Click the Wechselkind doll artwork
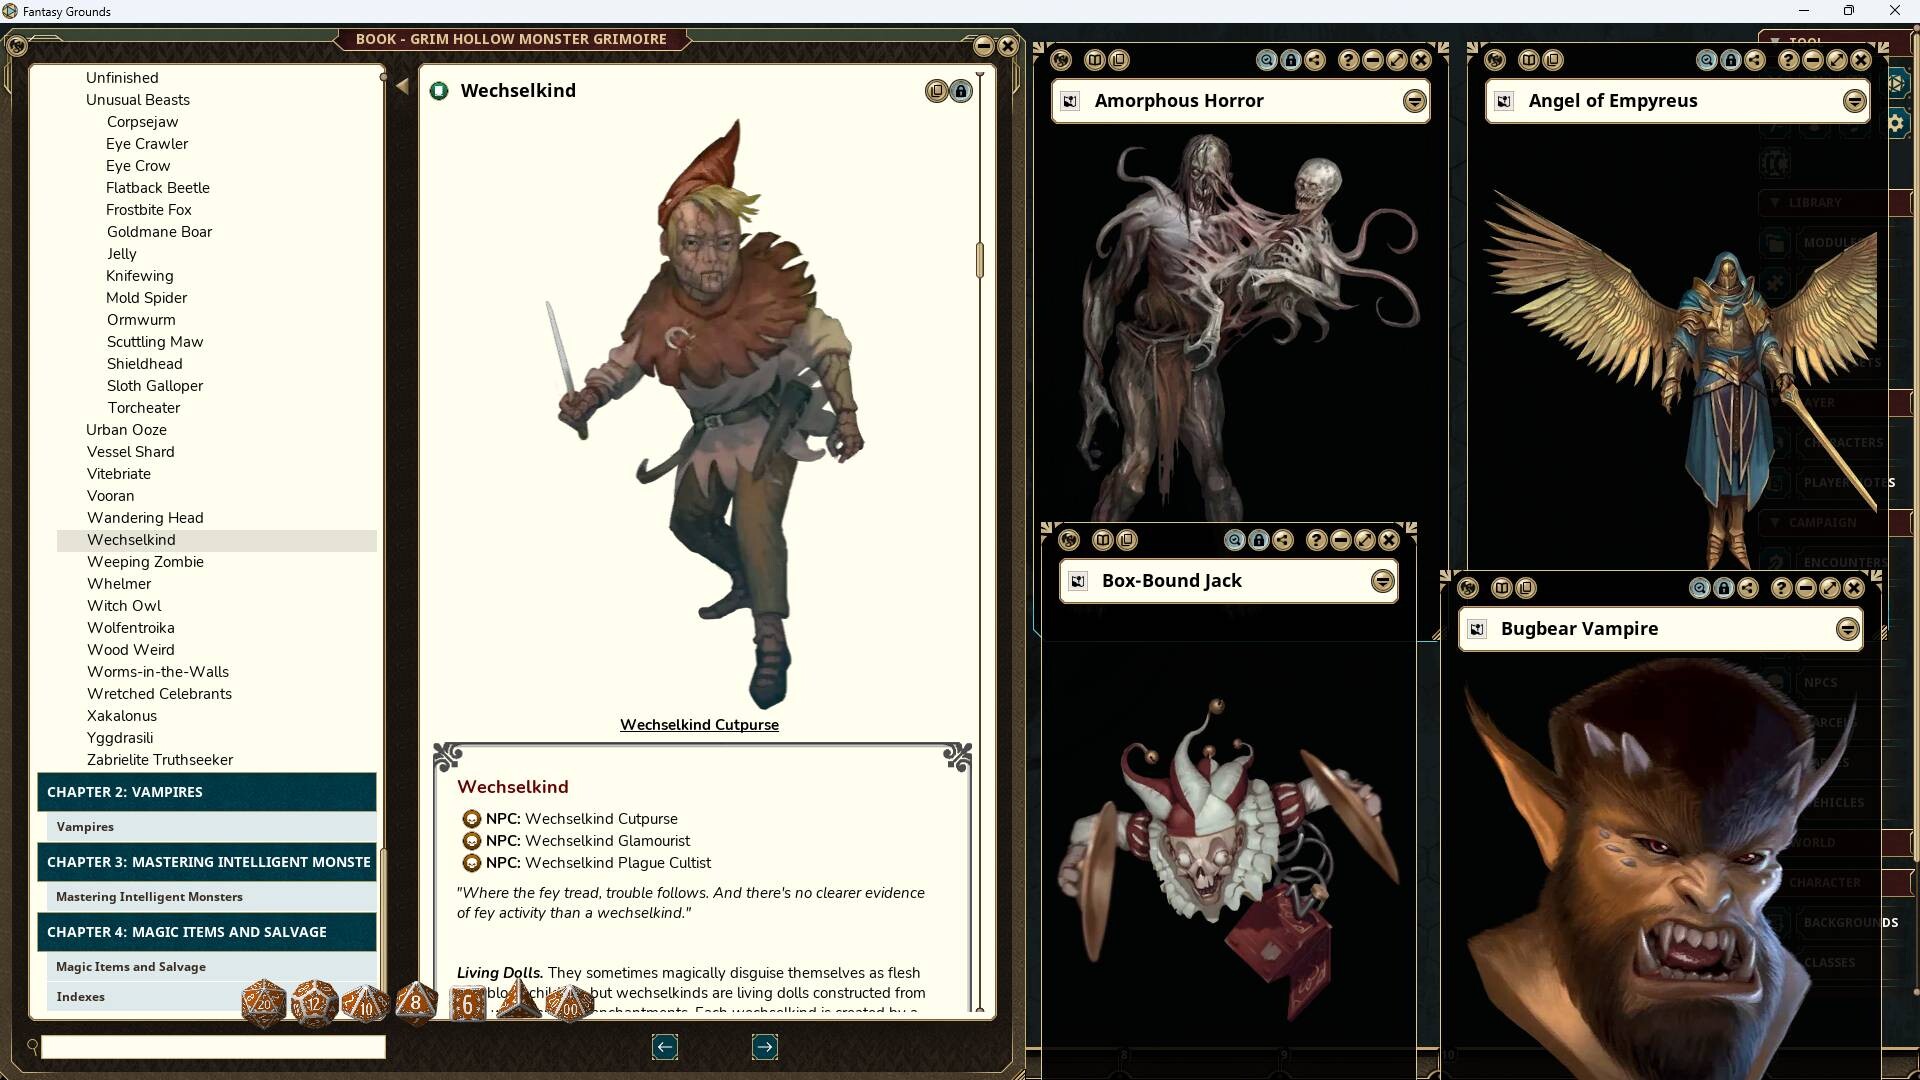Viewport: 1920px width, 1080px height. [704, 413]
